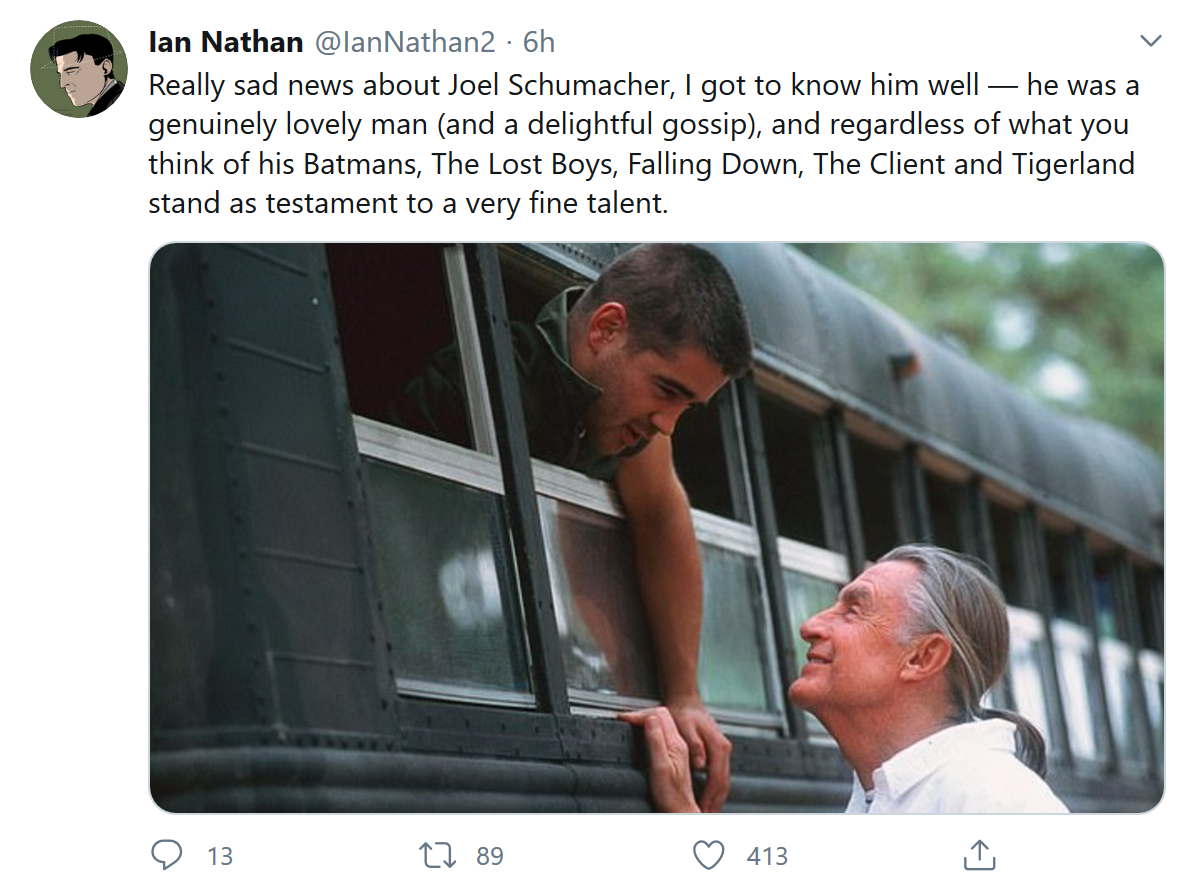Open the tweet's more-options chevron

pos(1151,42)
